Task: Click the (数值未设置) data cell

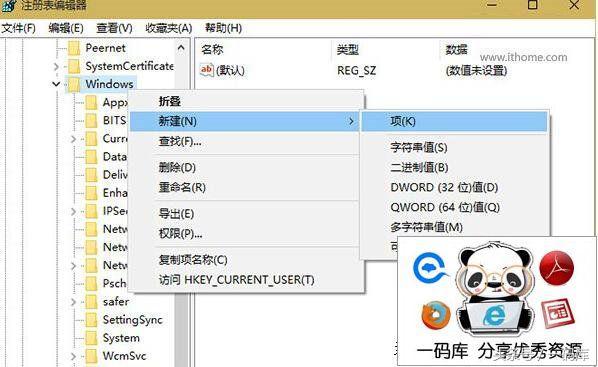Action: pyautogui.click(x=476, y=71)
